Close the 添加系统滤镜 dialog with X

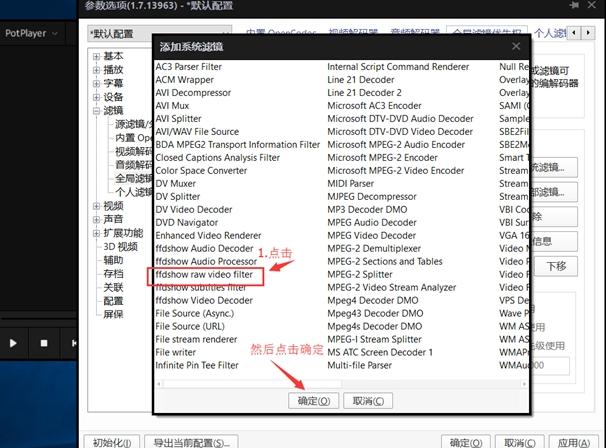pos(517,46)
